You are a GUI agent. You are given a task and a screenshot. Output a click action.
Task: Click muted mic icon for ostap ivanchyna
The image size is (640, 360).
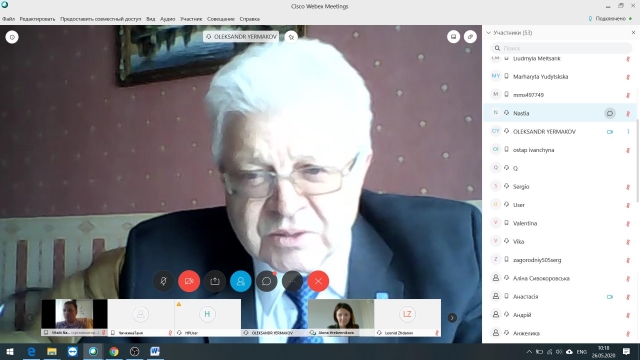[628, 150]
